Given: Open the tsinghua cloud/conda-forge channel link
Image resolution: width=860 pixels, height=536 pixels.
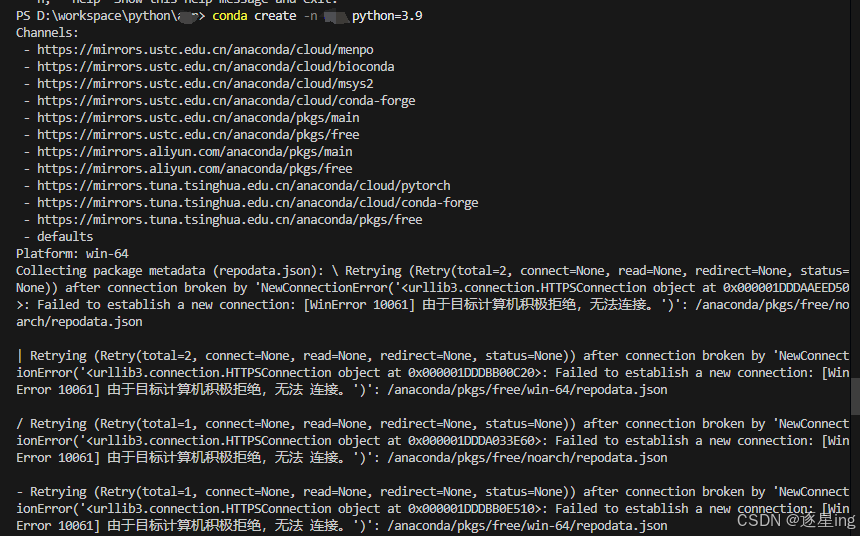Looking at the screenshot, I should pos(258,203).
